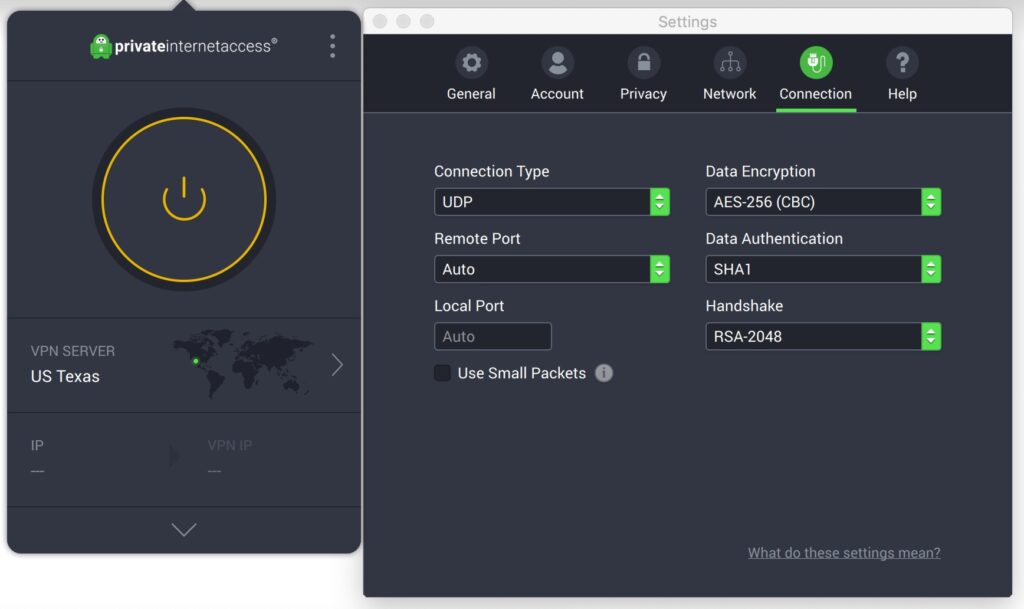Open the Account person icon
Screen dimensions: 1024x609
point(557,63)
